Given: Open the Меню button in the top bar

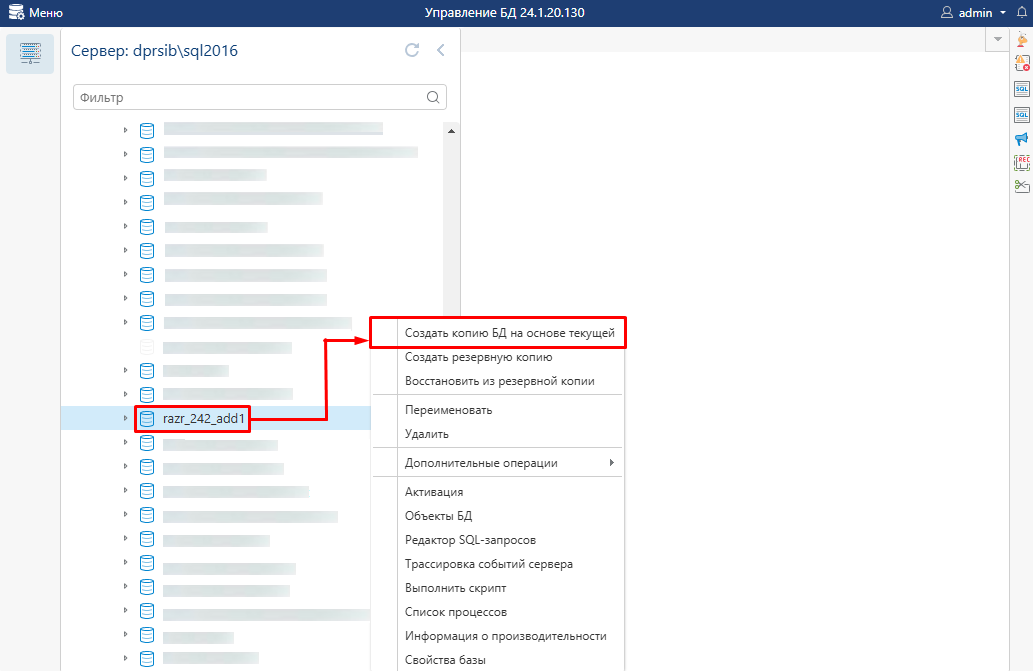Looking at the screenshot, I should point(36,13).
